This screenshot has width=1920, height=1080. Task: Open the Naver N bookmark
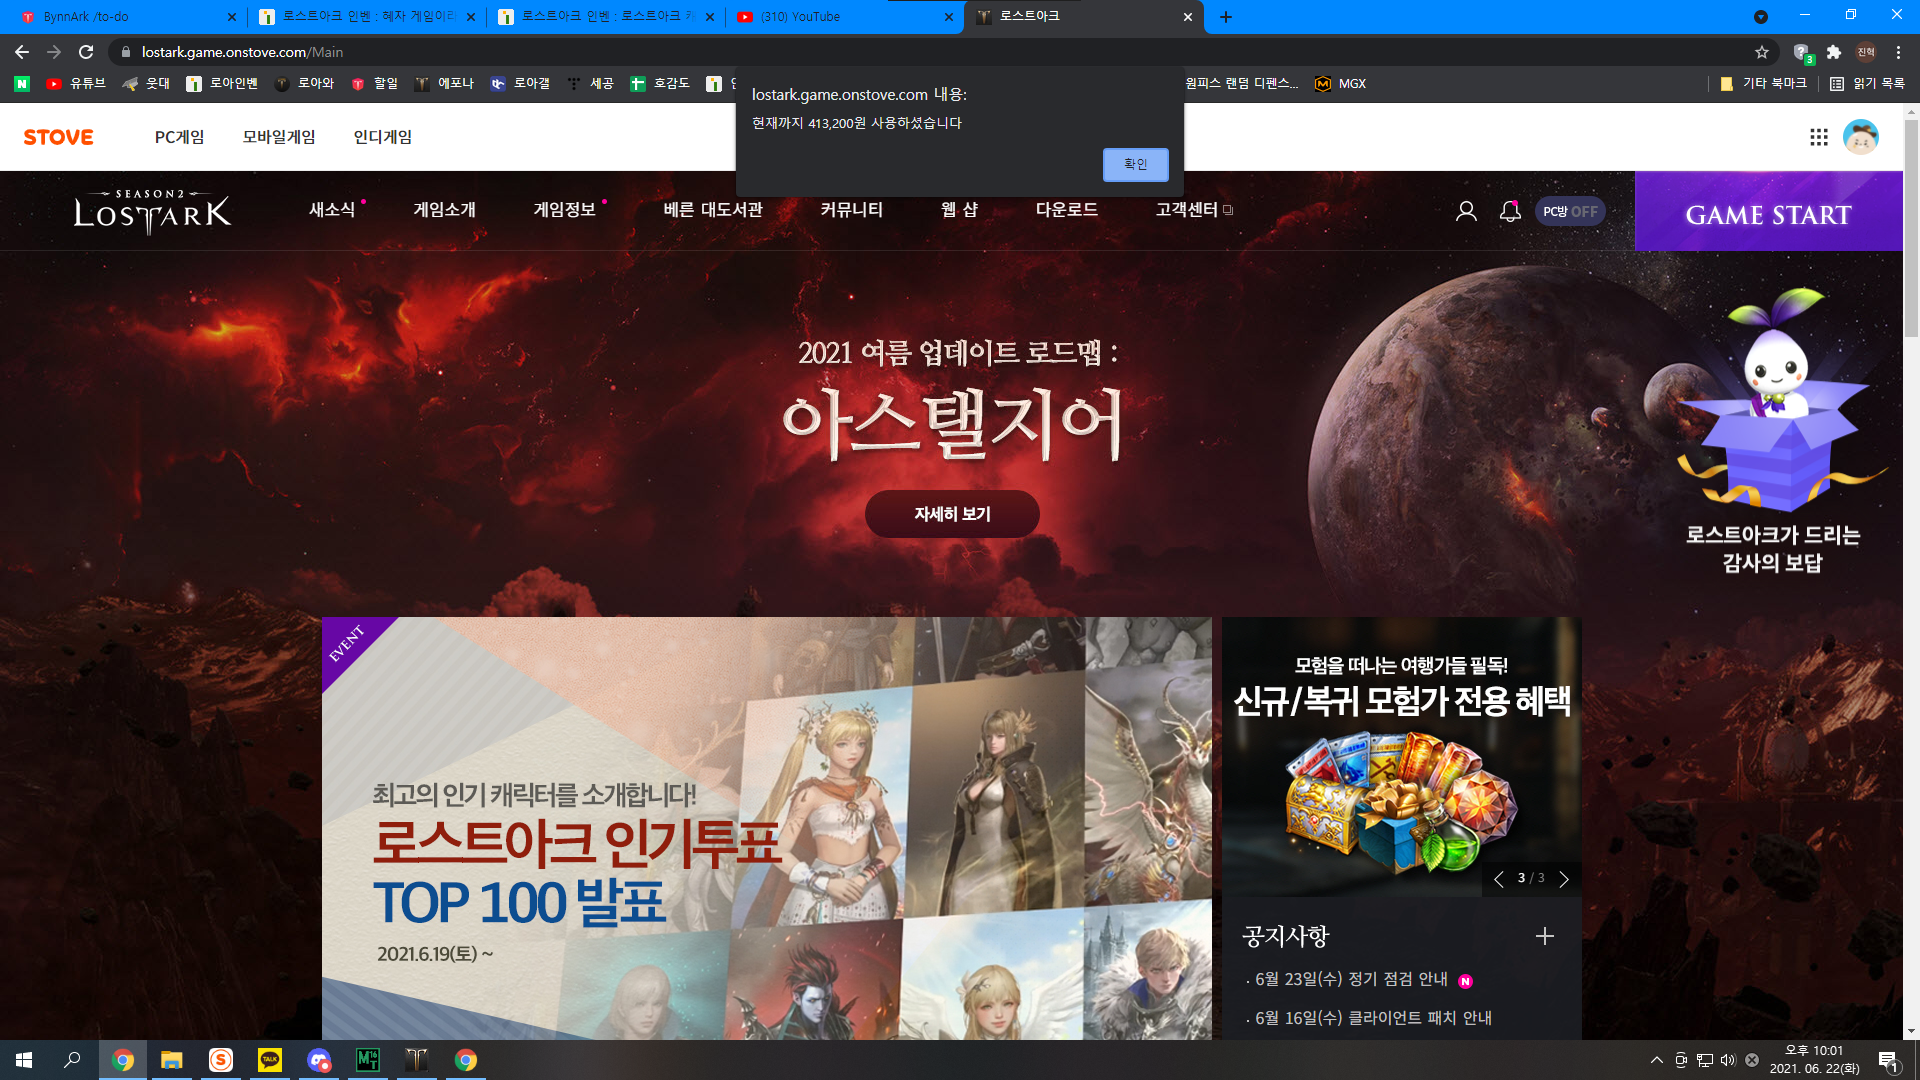(22, 84)
